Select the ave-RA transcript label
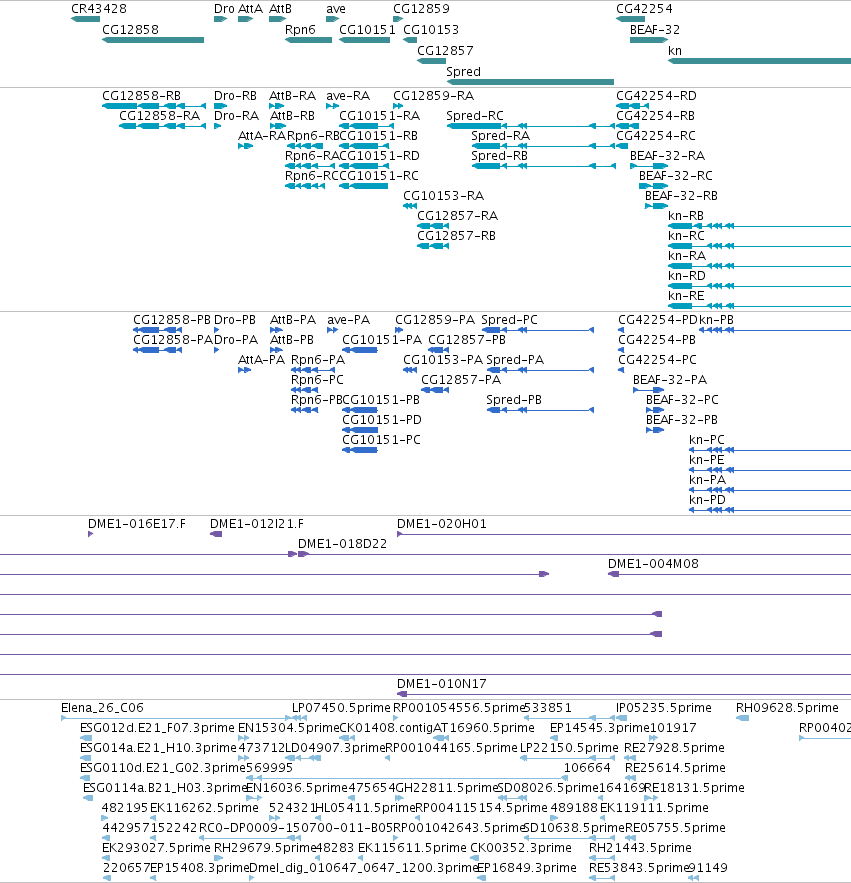The width and height of the screenshot is (851, 883). pyautogui.click(x=348, y=96)
